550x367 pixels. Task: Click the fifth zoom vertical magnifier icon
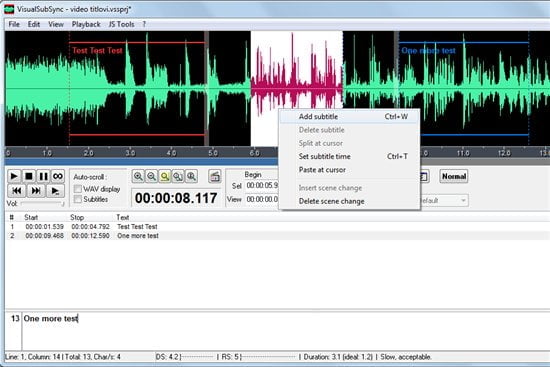[x=192, y=176]
